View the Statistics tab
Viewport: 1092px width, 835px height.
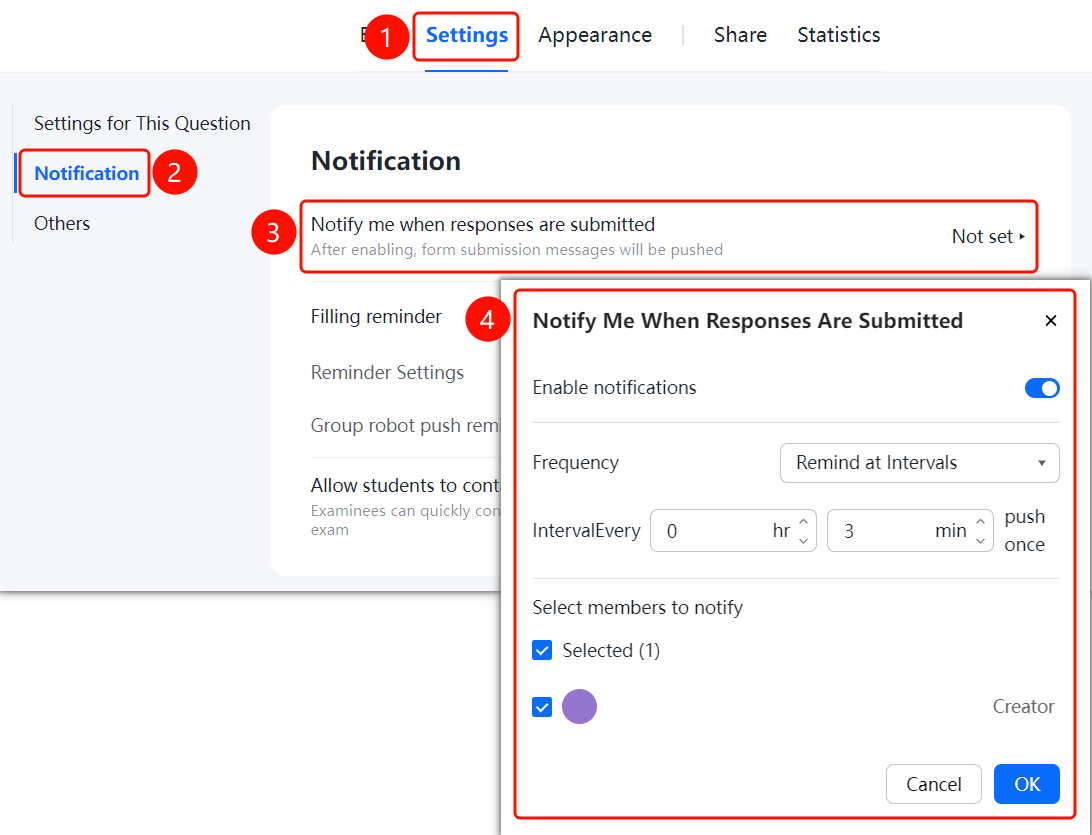point(838,35)
